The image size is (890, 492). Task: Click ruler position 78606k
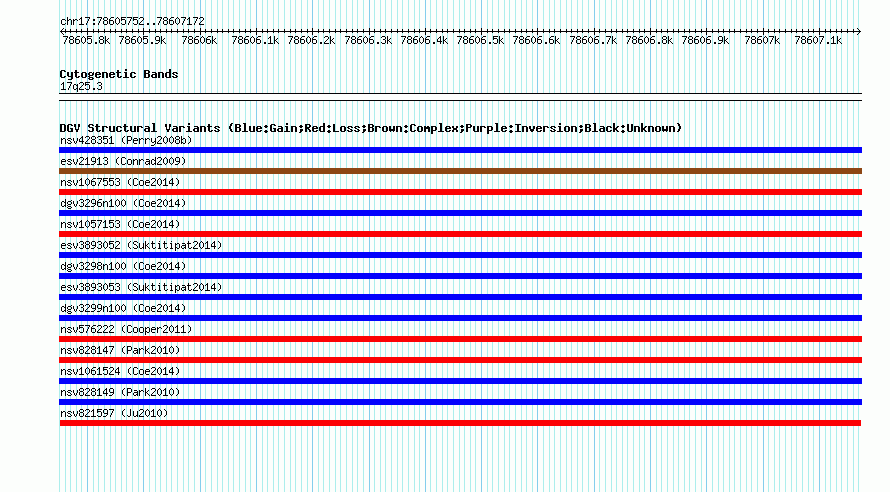point(199,40)
